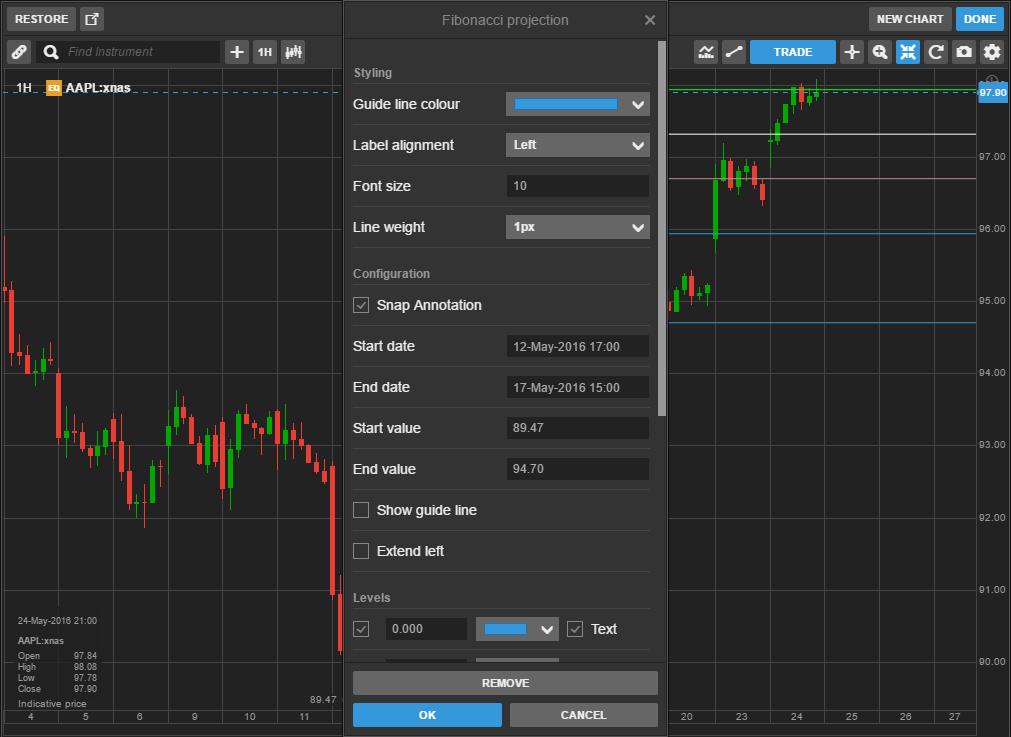Take a chart snapshot with camera icon
Viewport: 1011px width, 737px height.
point(964,52)
